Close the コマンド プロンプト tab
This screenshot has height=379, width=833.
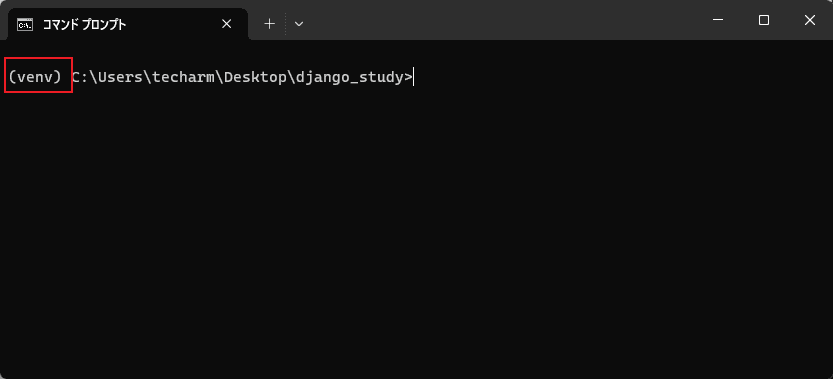pos(226,24)
